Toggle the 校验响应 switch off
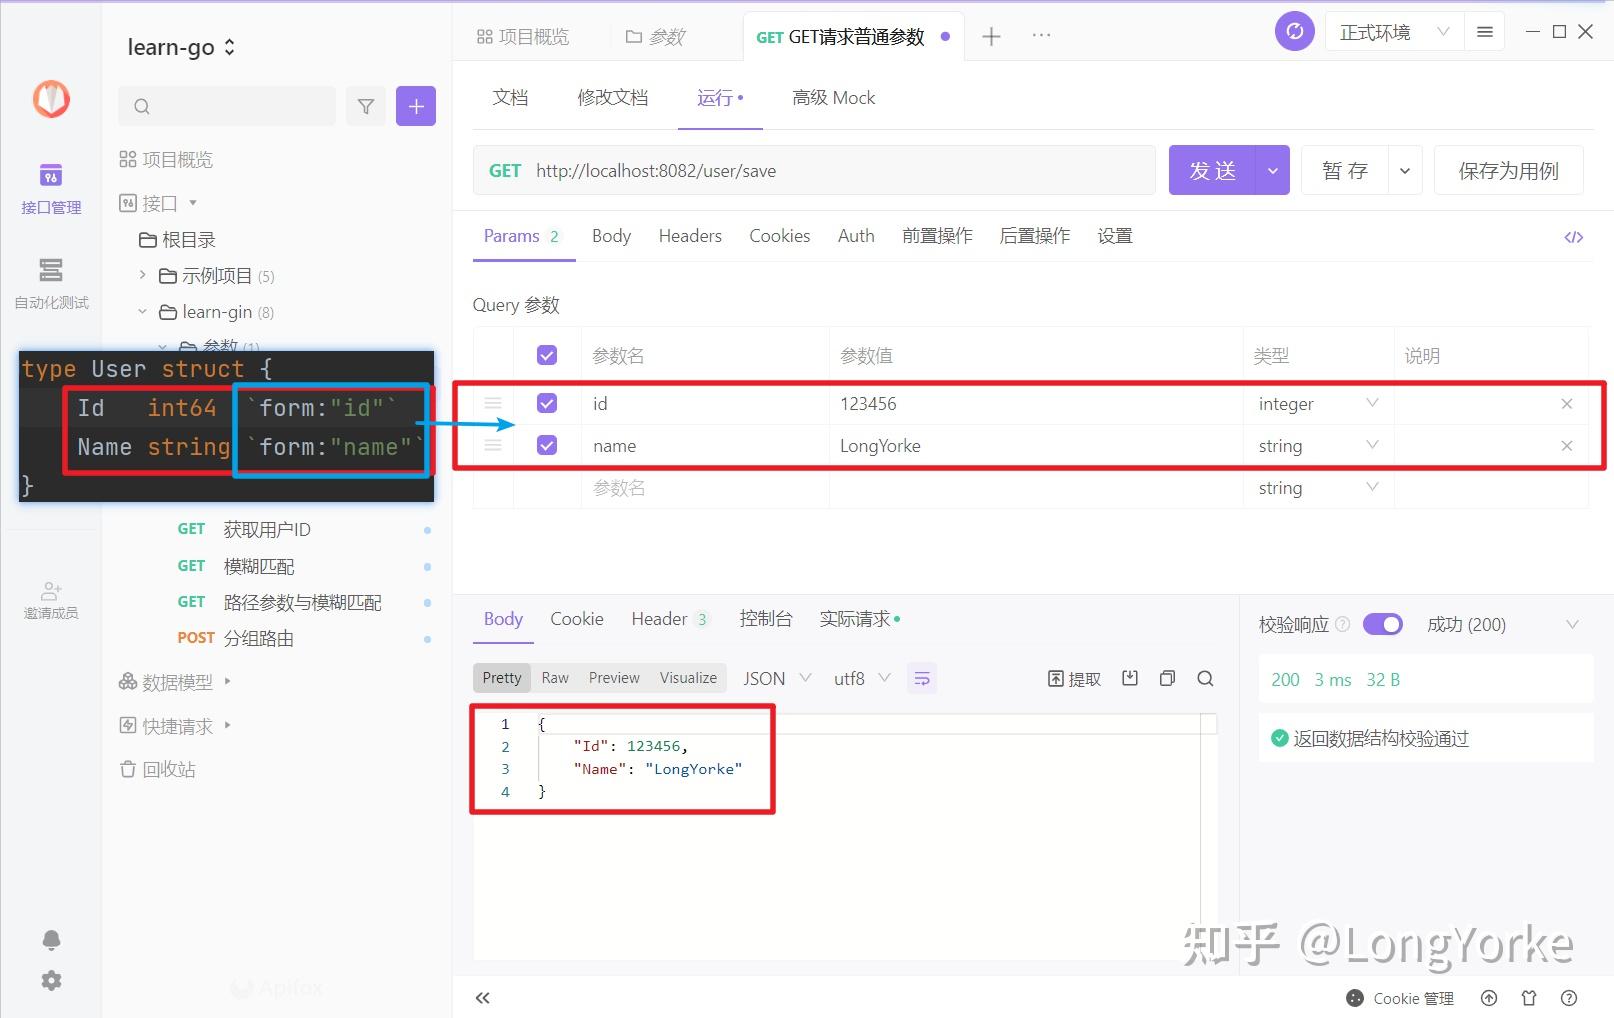1614x1018 pixels. tap(1383, 623)
